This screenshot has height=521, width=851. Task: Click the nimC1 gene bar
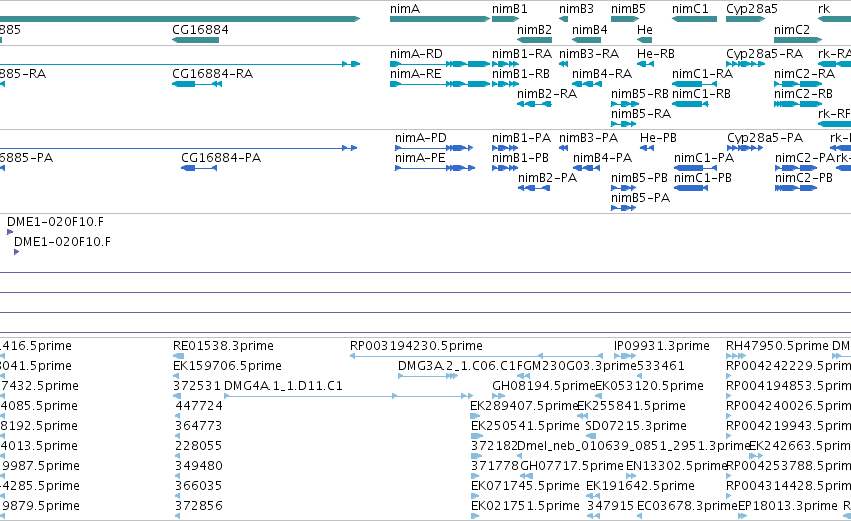click(694, 19)
